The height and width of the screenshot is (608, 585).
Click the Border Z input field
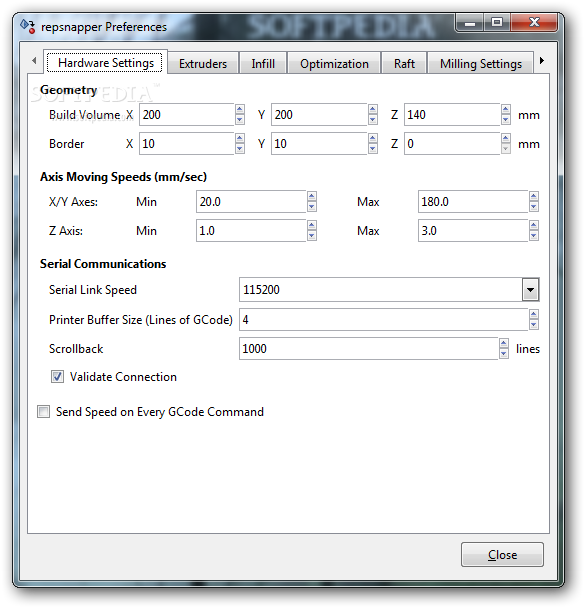(452, 143)
